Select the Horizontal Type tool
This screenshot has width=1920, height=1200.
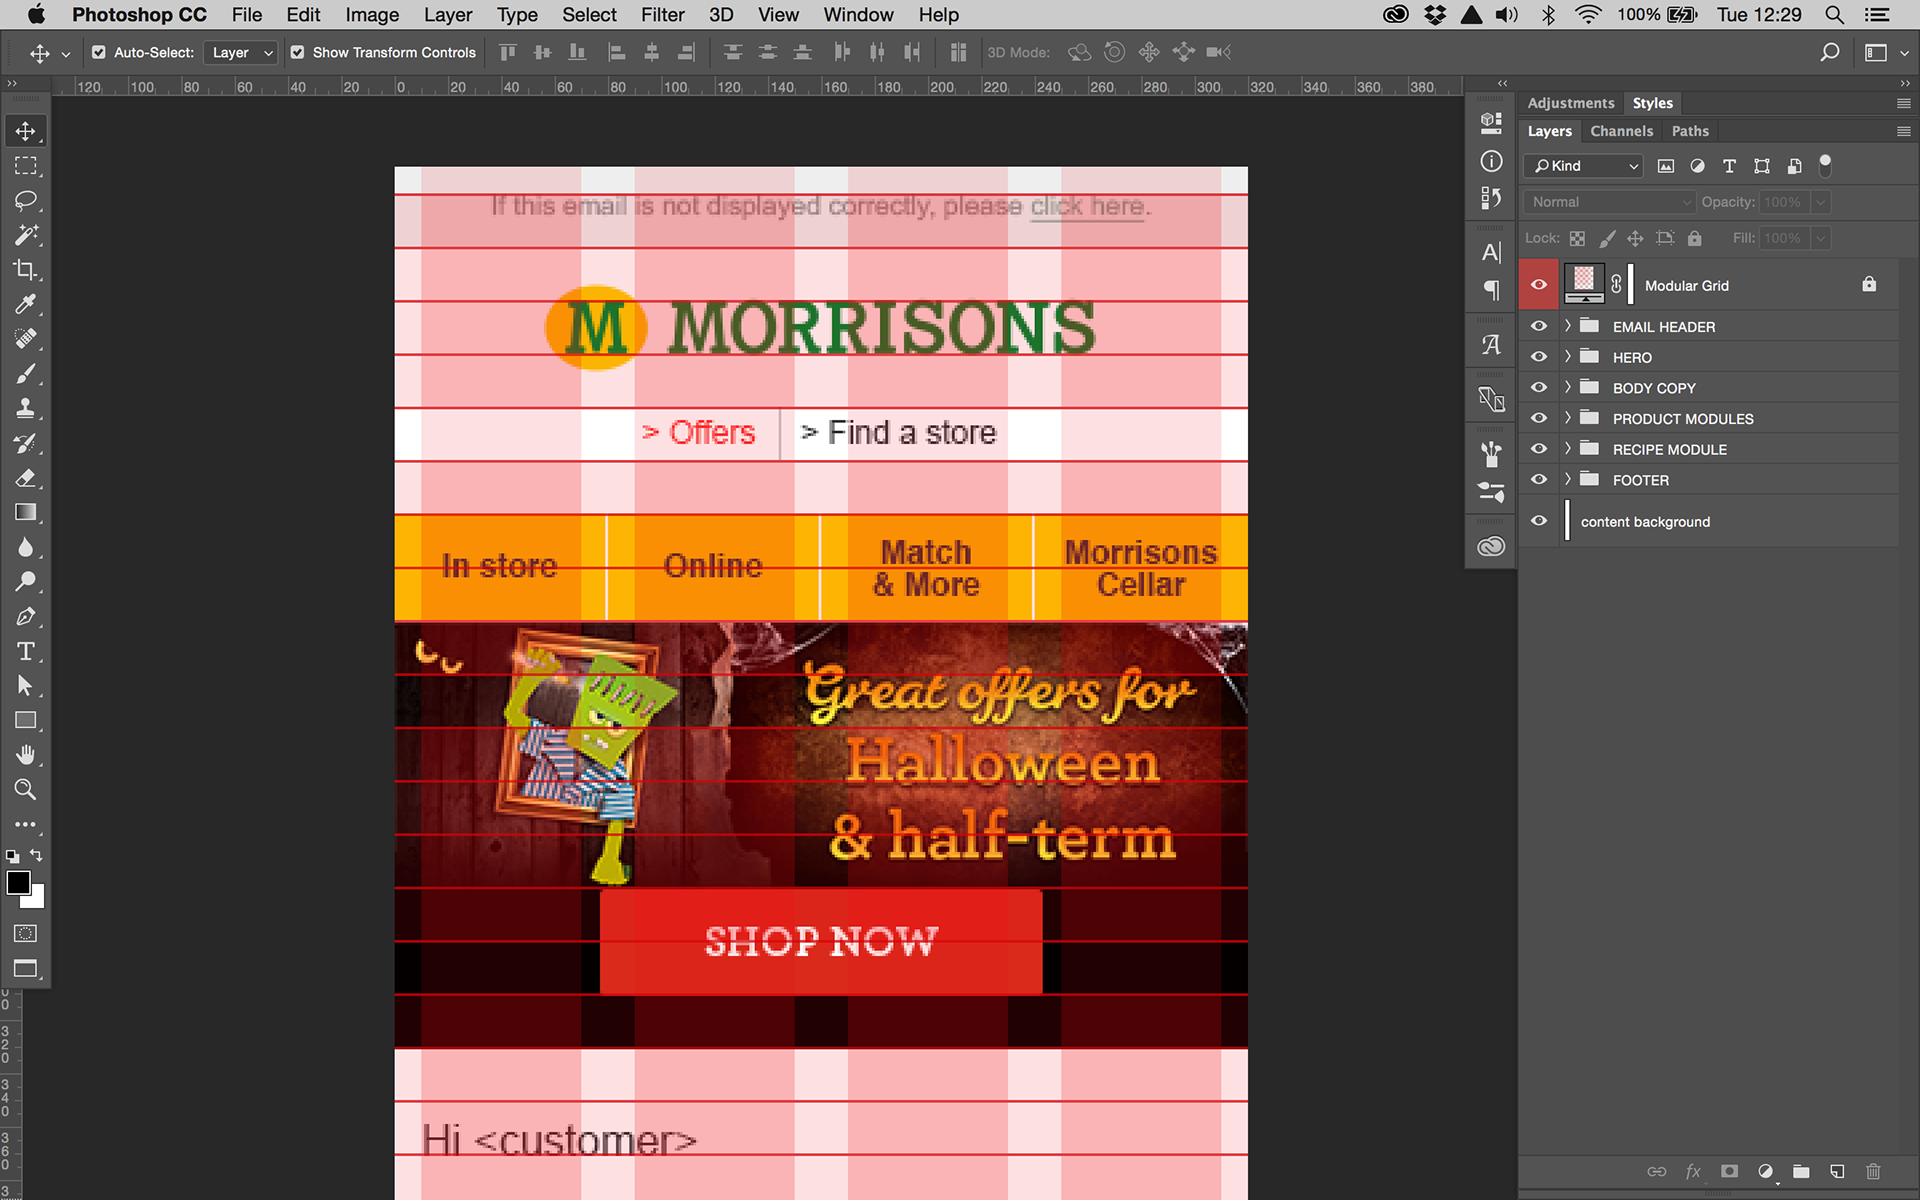(26, 651)
